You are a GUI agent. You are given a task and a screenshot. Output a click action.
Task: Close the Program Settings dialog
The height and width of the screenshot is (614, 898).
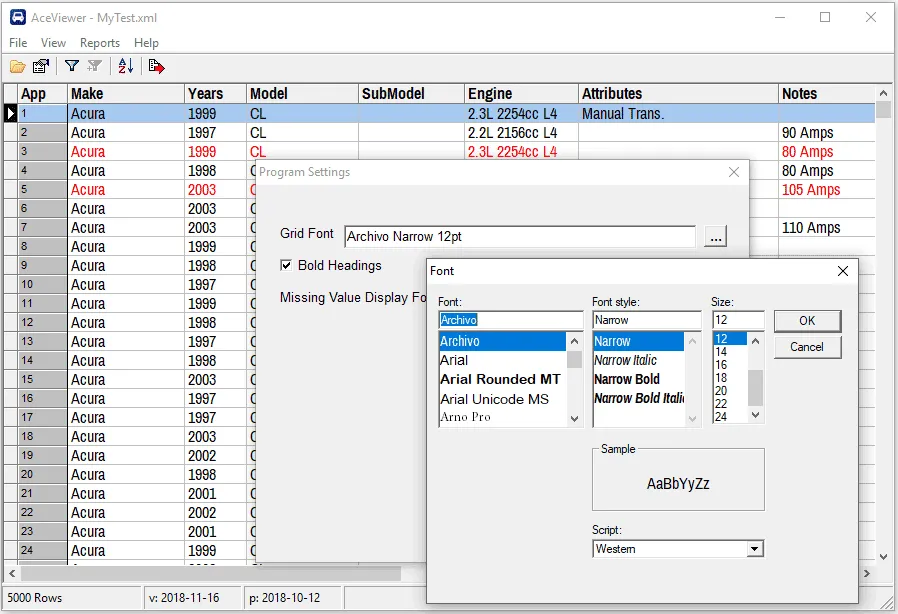[734, 172]
